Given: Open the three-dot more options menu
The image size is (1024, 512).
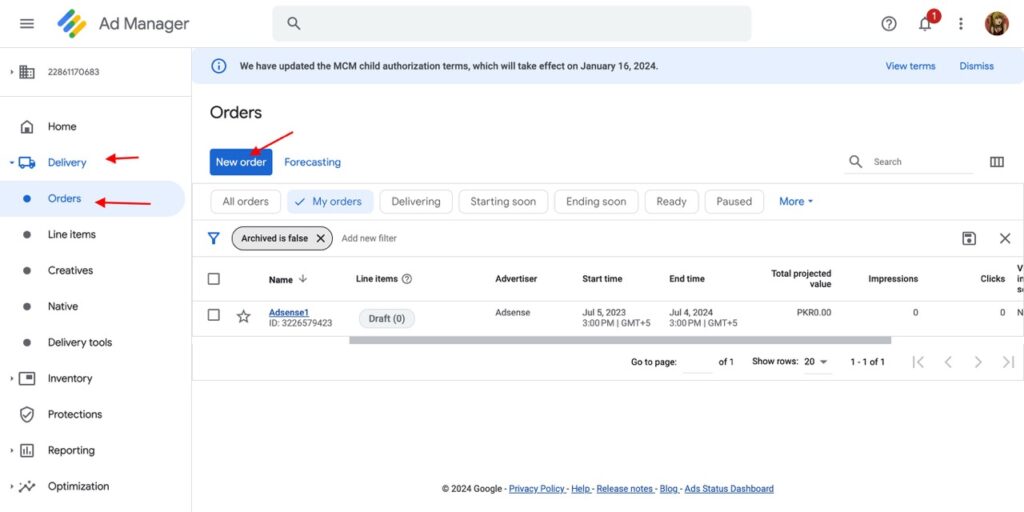Looking at the screenshot, I should (x=961, y=24).
